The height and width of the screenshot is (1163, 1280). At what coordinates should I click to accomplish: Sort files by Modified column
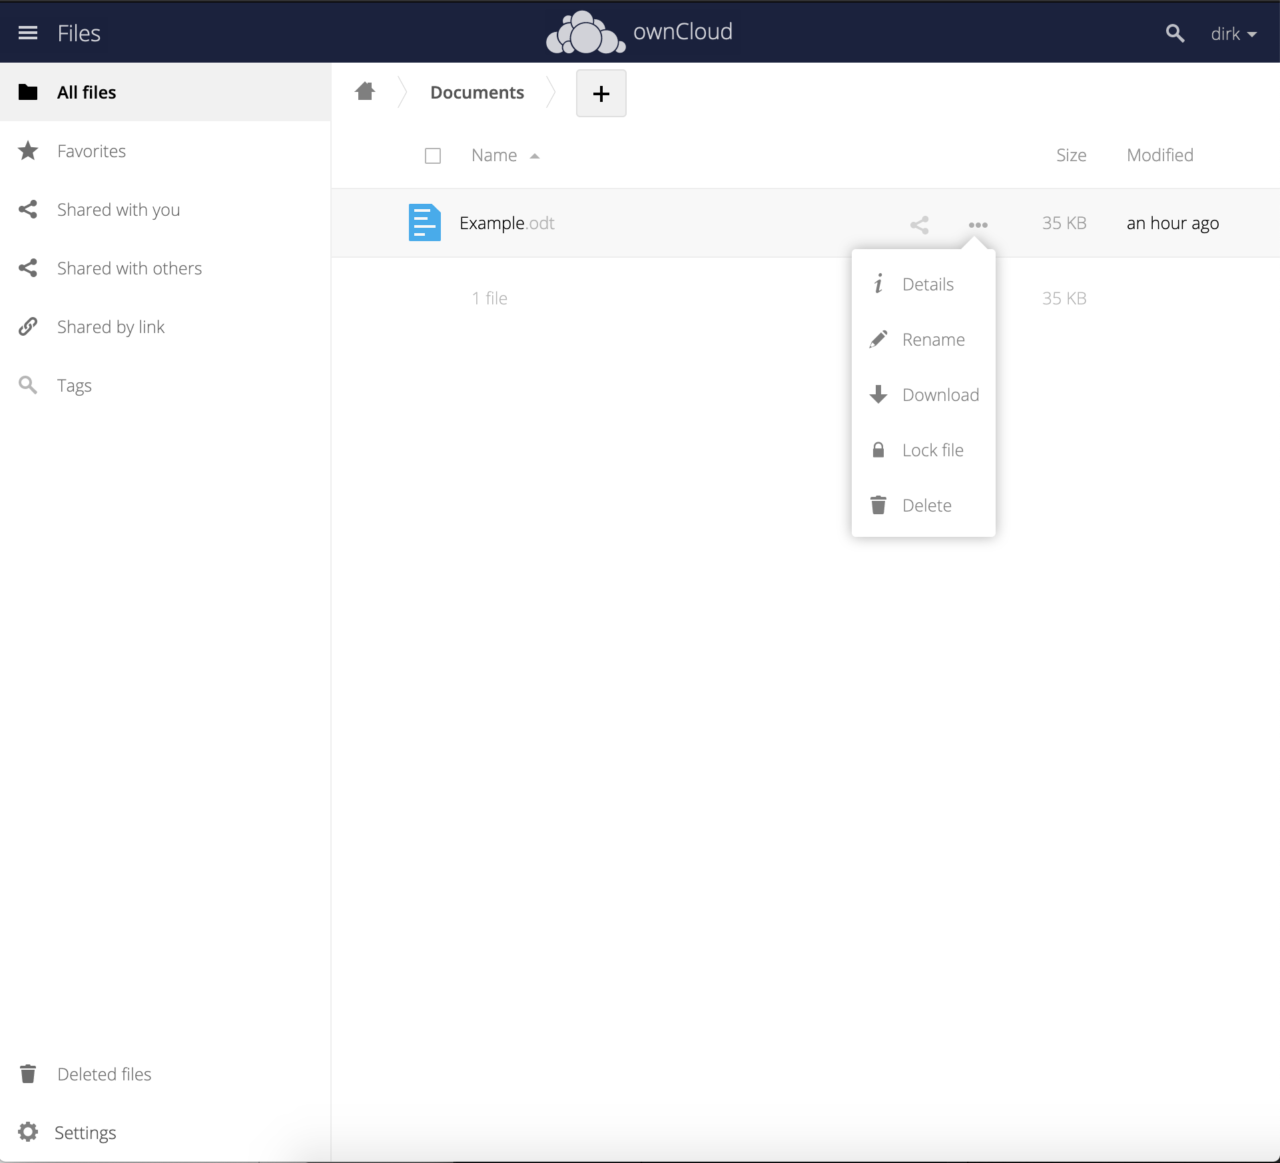click(1160, 155)
